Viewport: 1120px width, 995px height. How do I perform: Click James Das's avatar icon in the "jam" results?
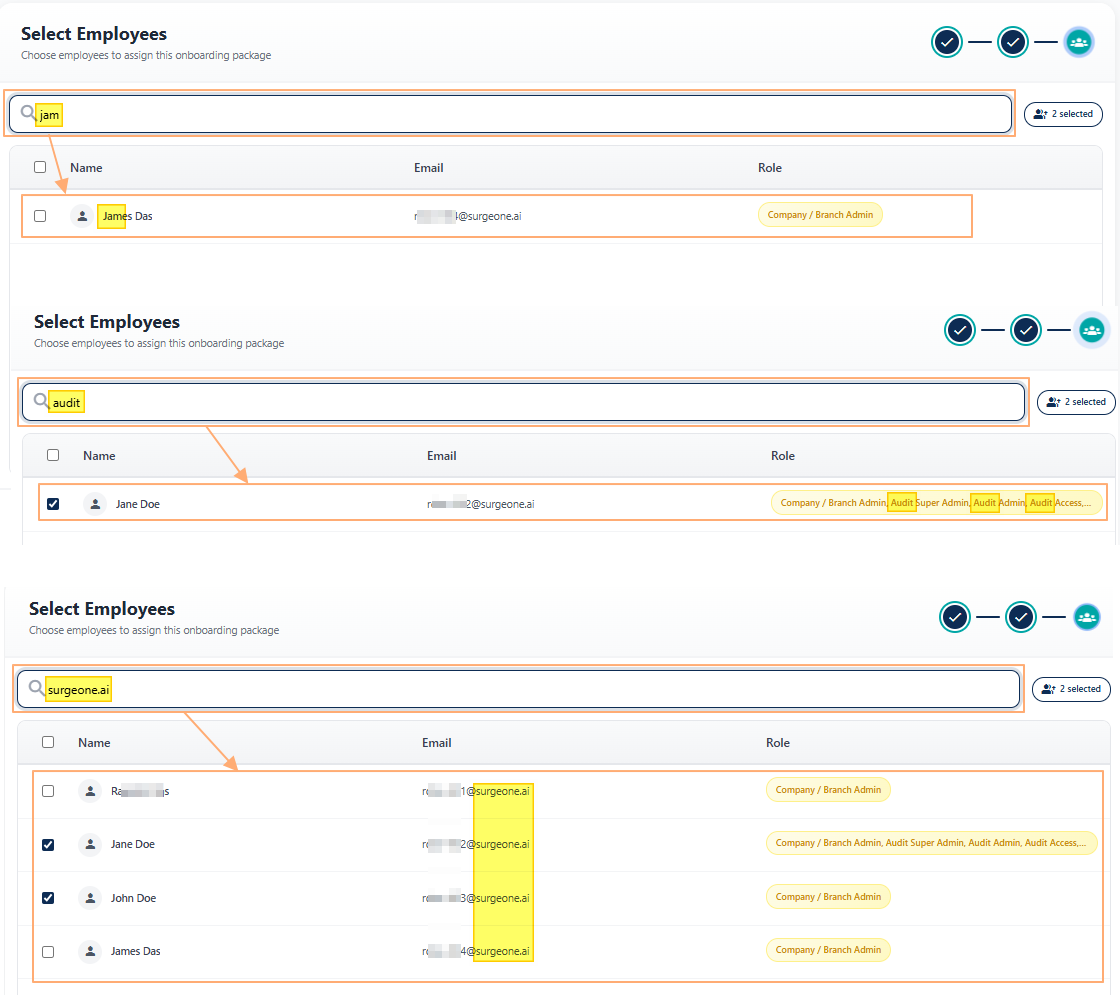point(82,216)
